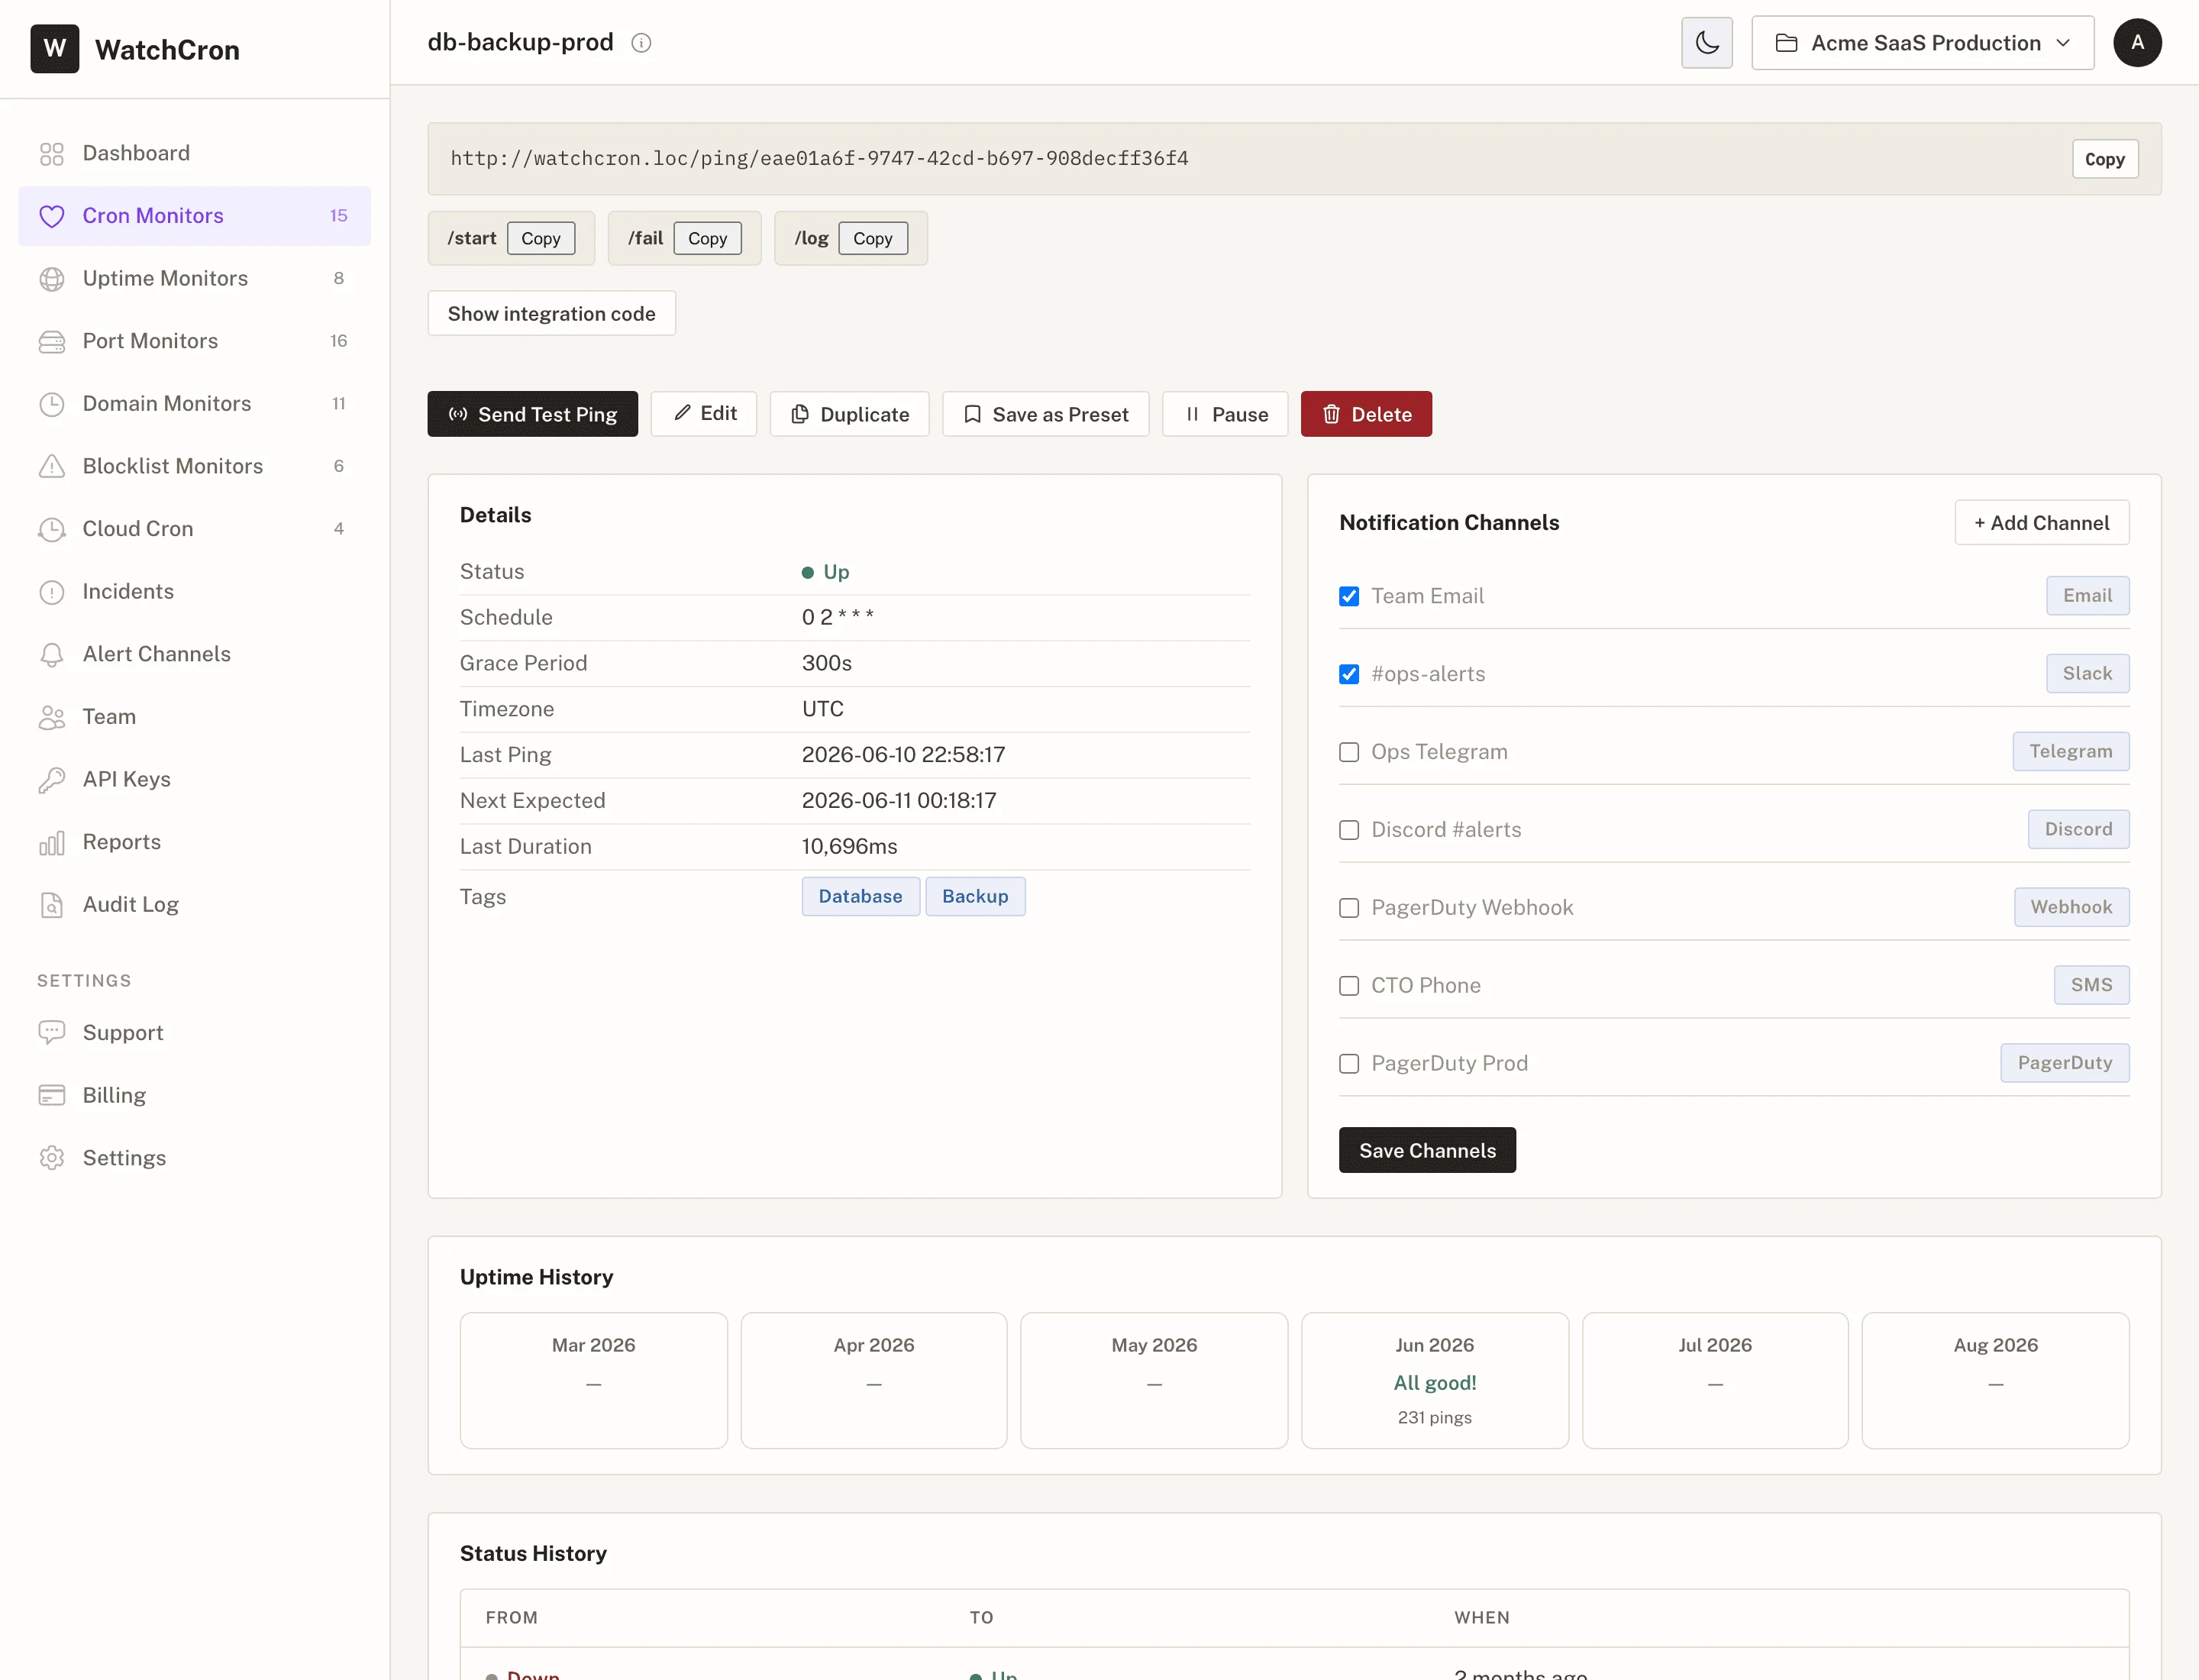The height and width of the screenshot is (1680, 2199).
Task: Duplicate the monitor
Action: point(849,414)
